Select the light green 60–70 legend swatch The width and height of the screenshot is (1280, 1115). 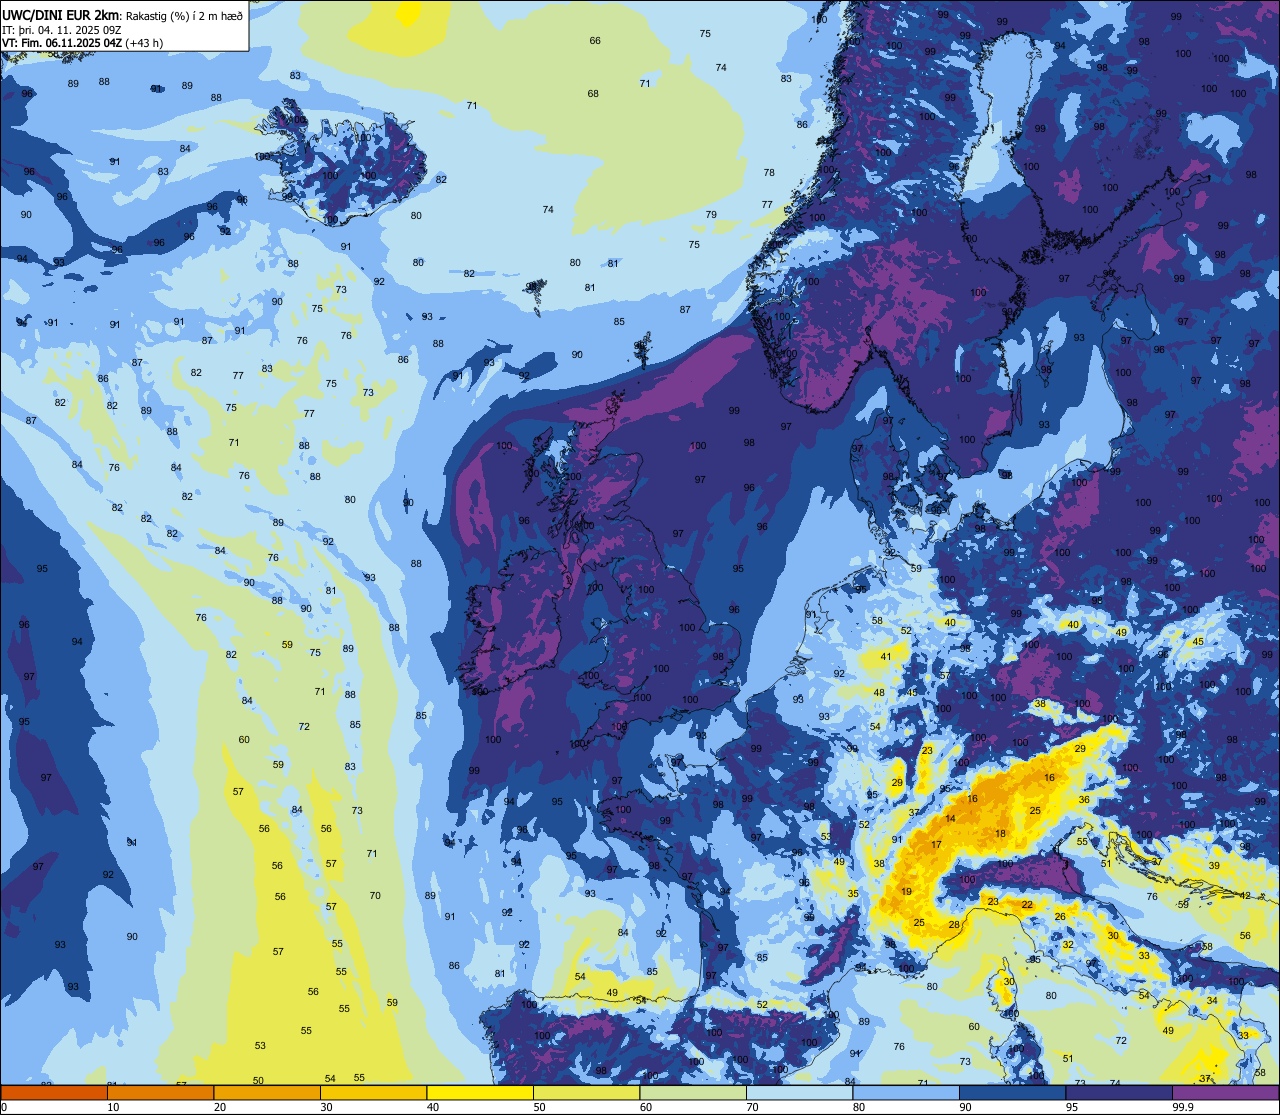pyautogui.click(x=693, y=1092)
